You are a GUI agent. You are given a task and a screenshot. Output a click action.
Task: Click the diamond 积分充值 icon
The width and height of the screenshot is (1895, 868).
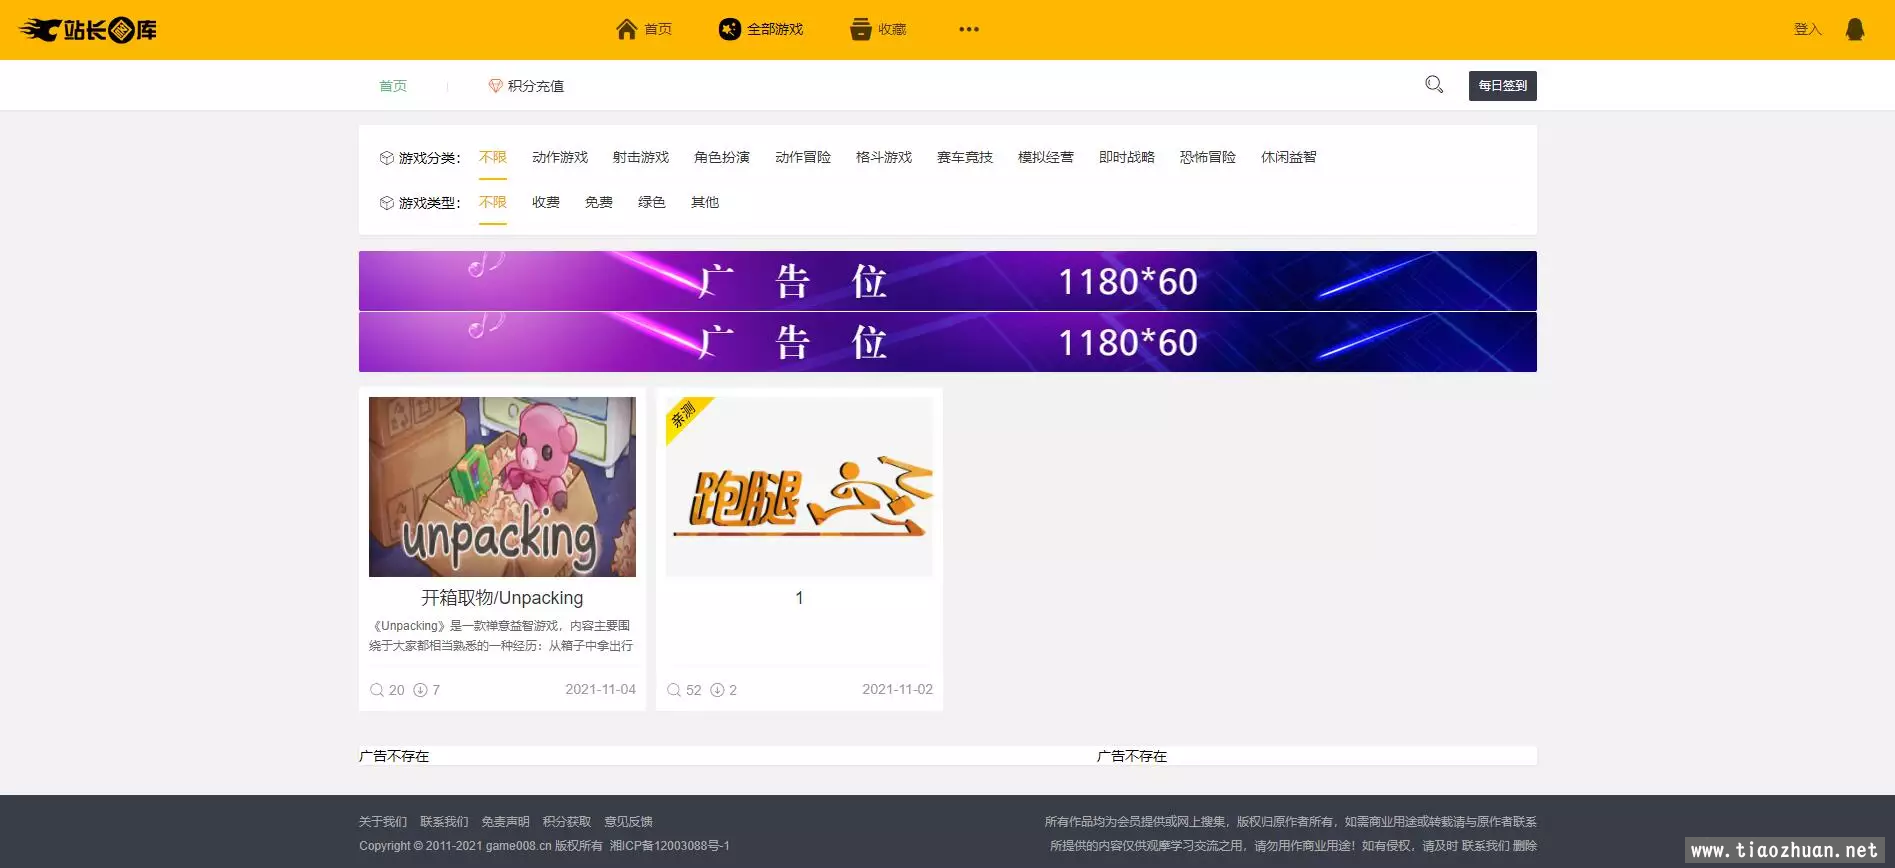click(x=495, y=86)
